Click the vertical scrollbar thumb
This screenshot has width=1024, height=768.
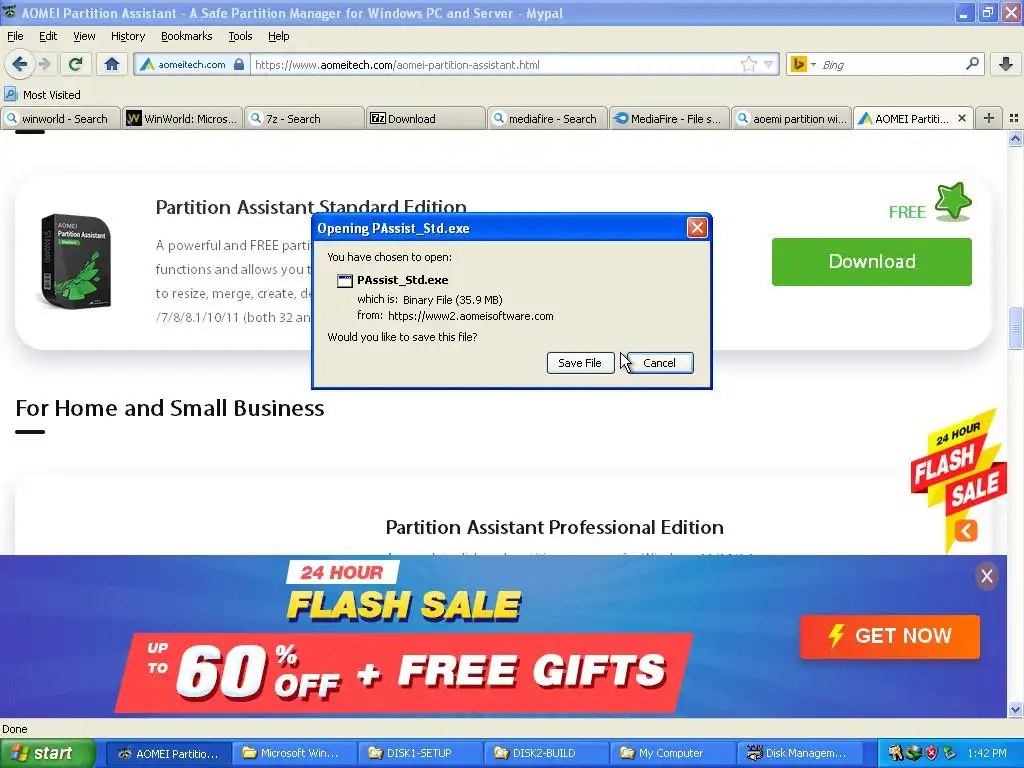click(x=1015, y=328)
